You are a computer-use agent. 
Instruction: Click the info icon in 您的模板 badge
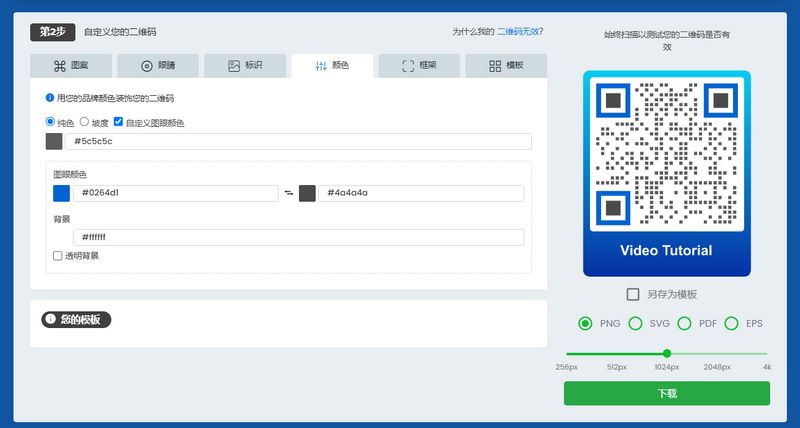(x=50, y=319)
